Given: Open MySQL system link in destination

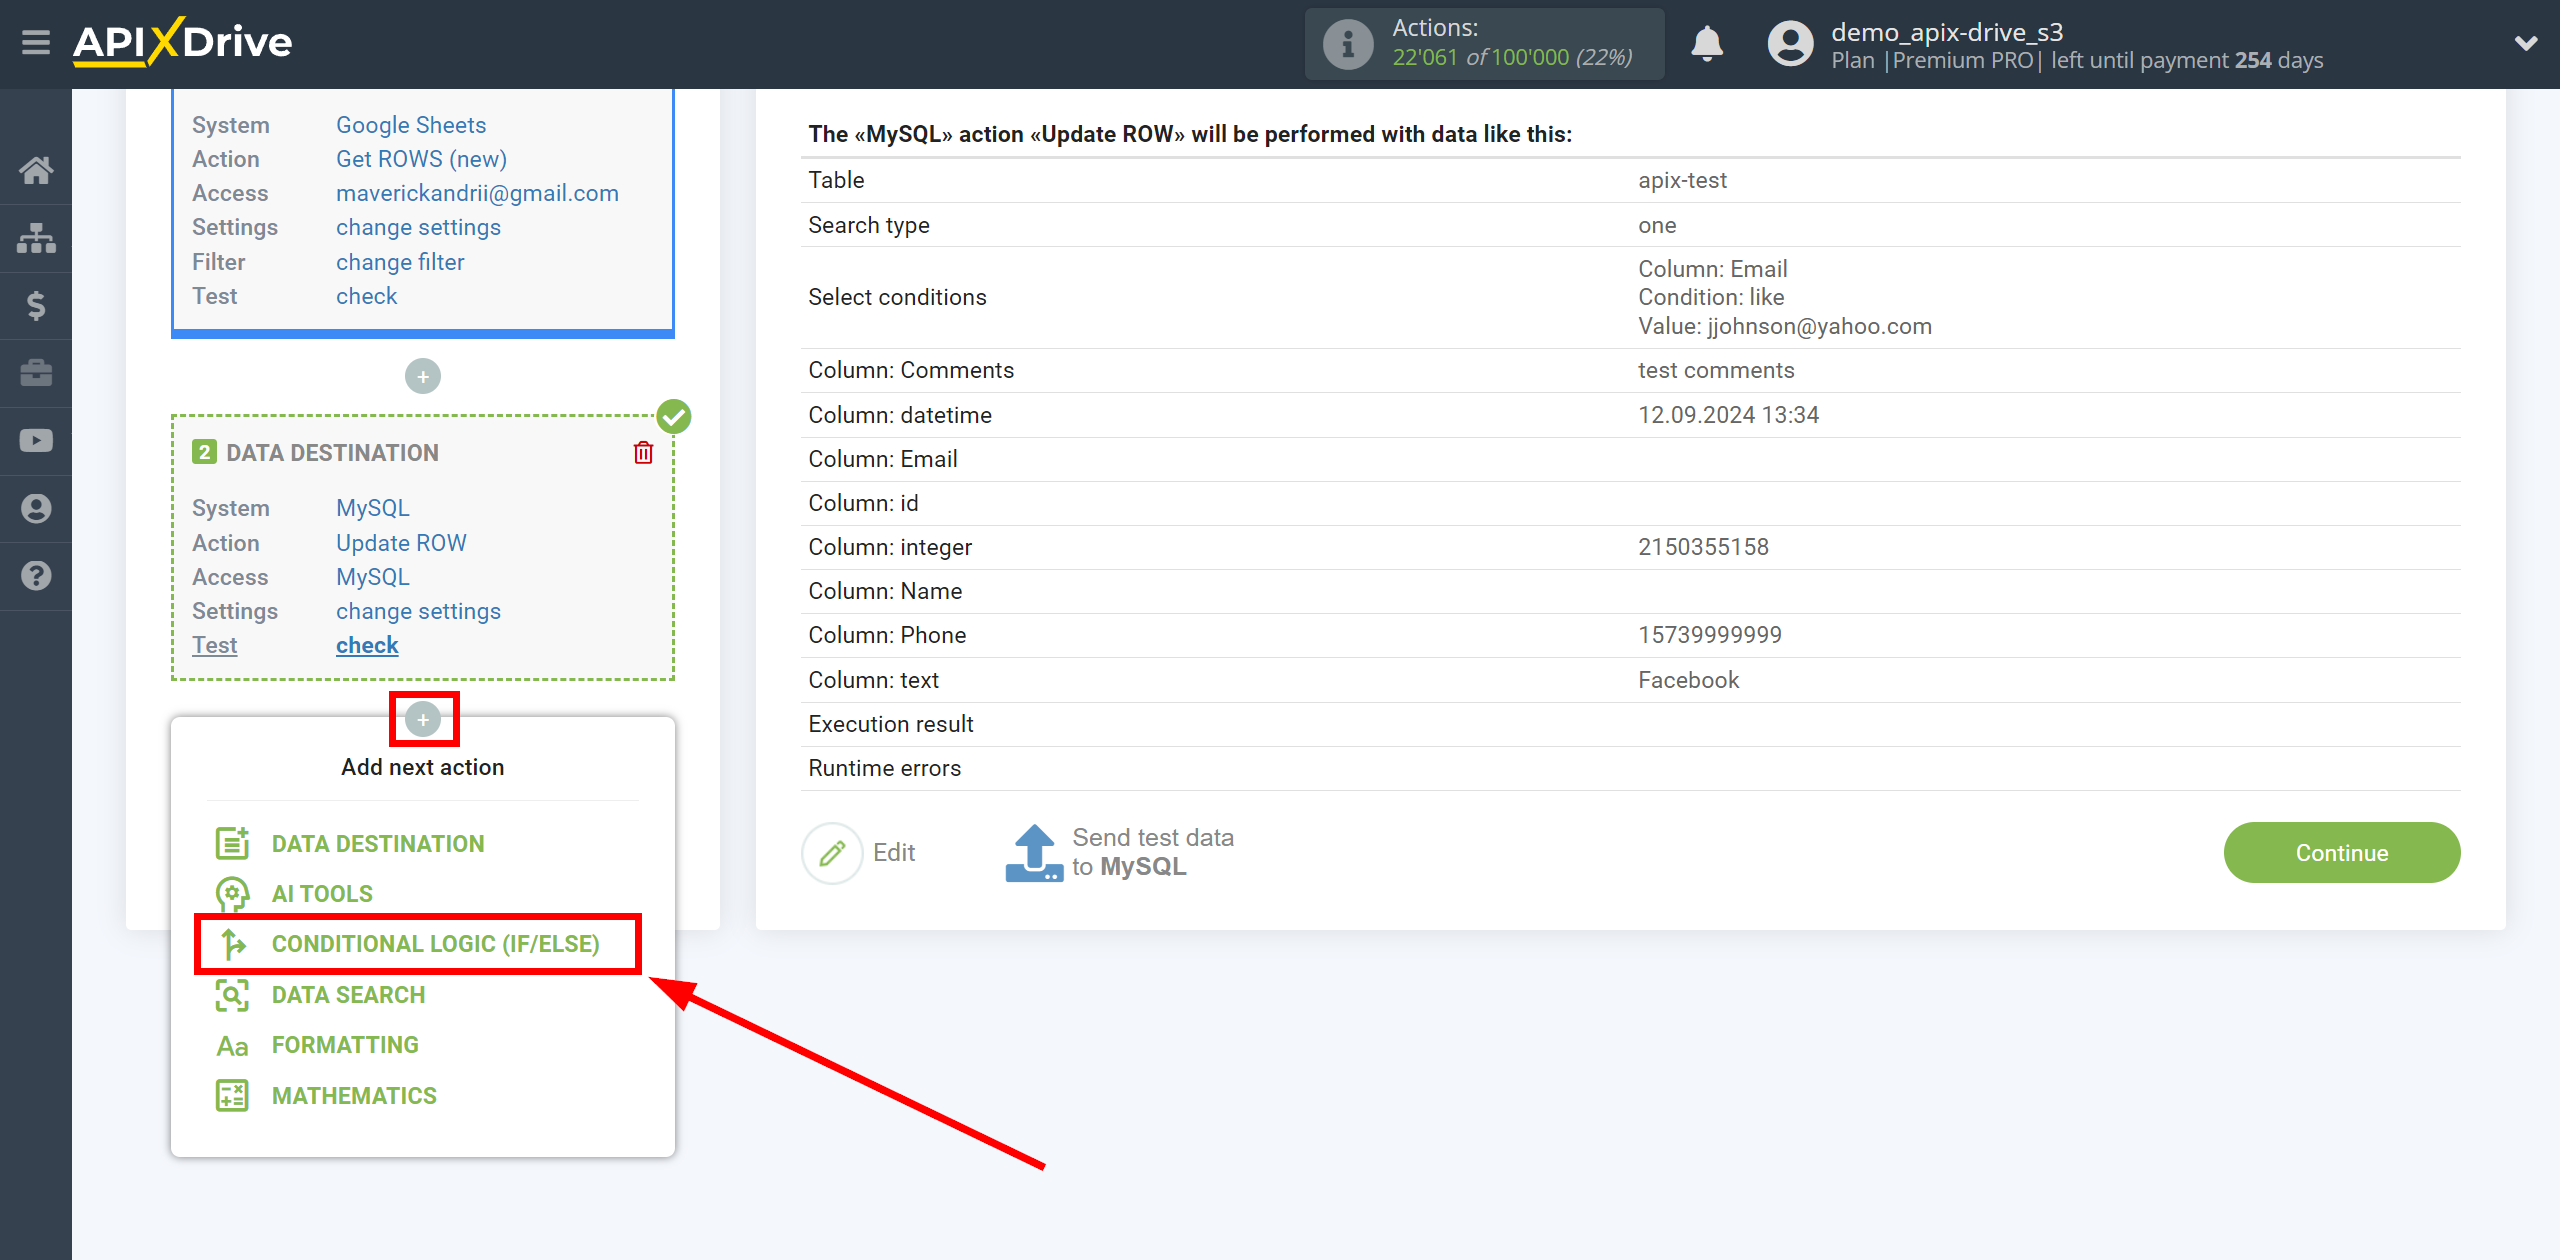Looking at the screenshot, I should (372, 508).
